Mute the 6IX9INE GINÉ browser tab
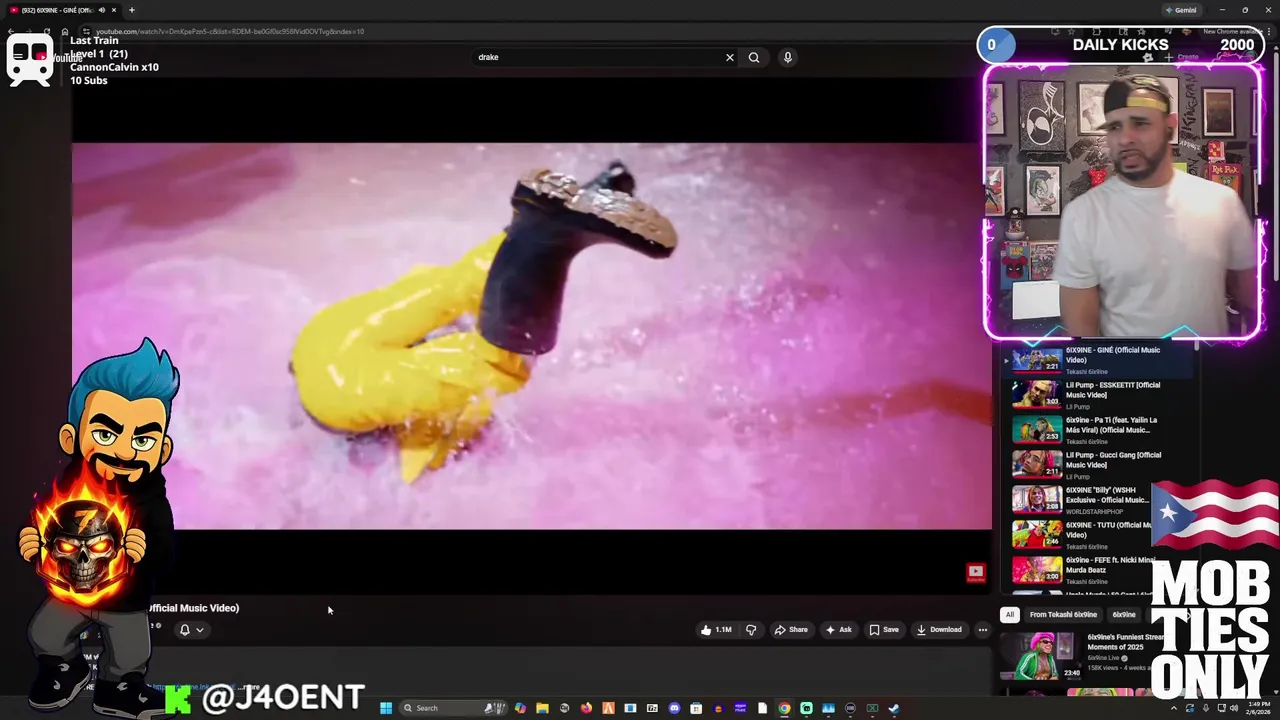 102,10
